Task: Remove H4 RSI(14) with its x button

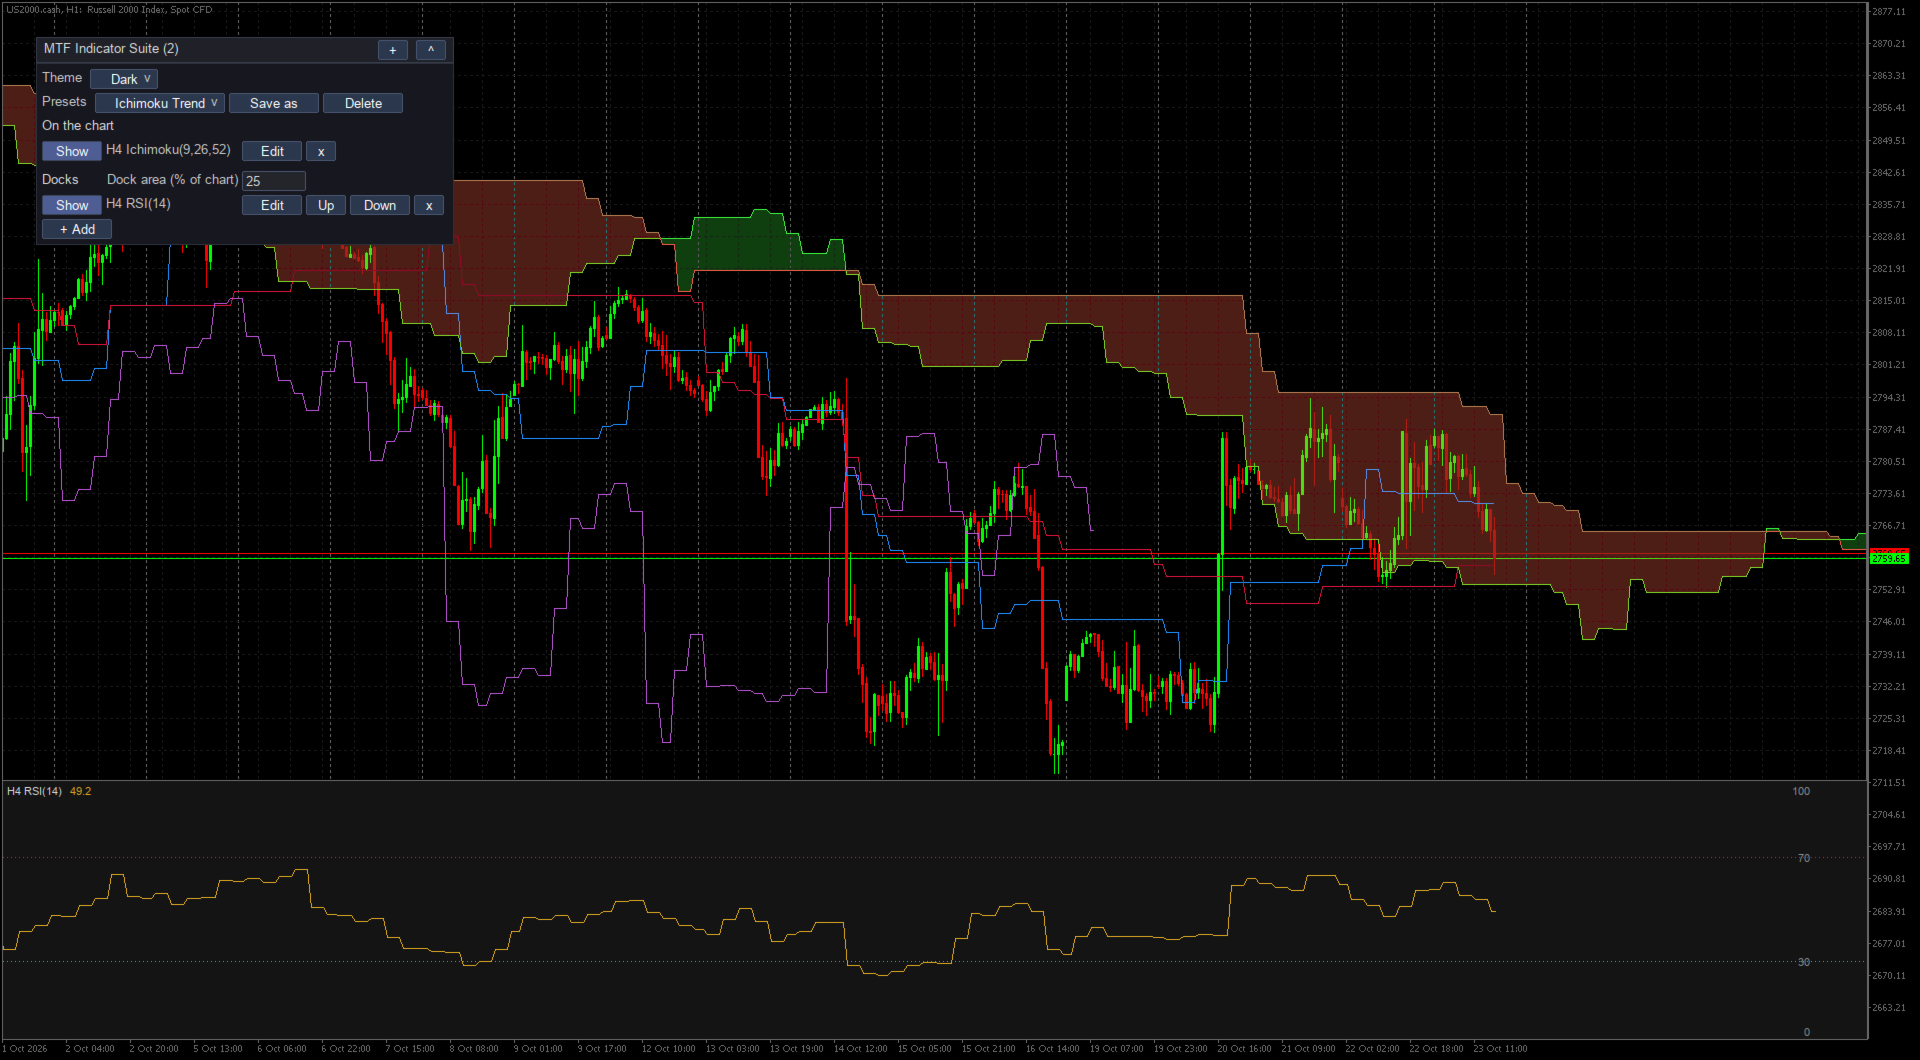Action: pyautogui.click(x=429, y=205)
